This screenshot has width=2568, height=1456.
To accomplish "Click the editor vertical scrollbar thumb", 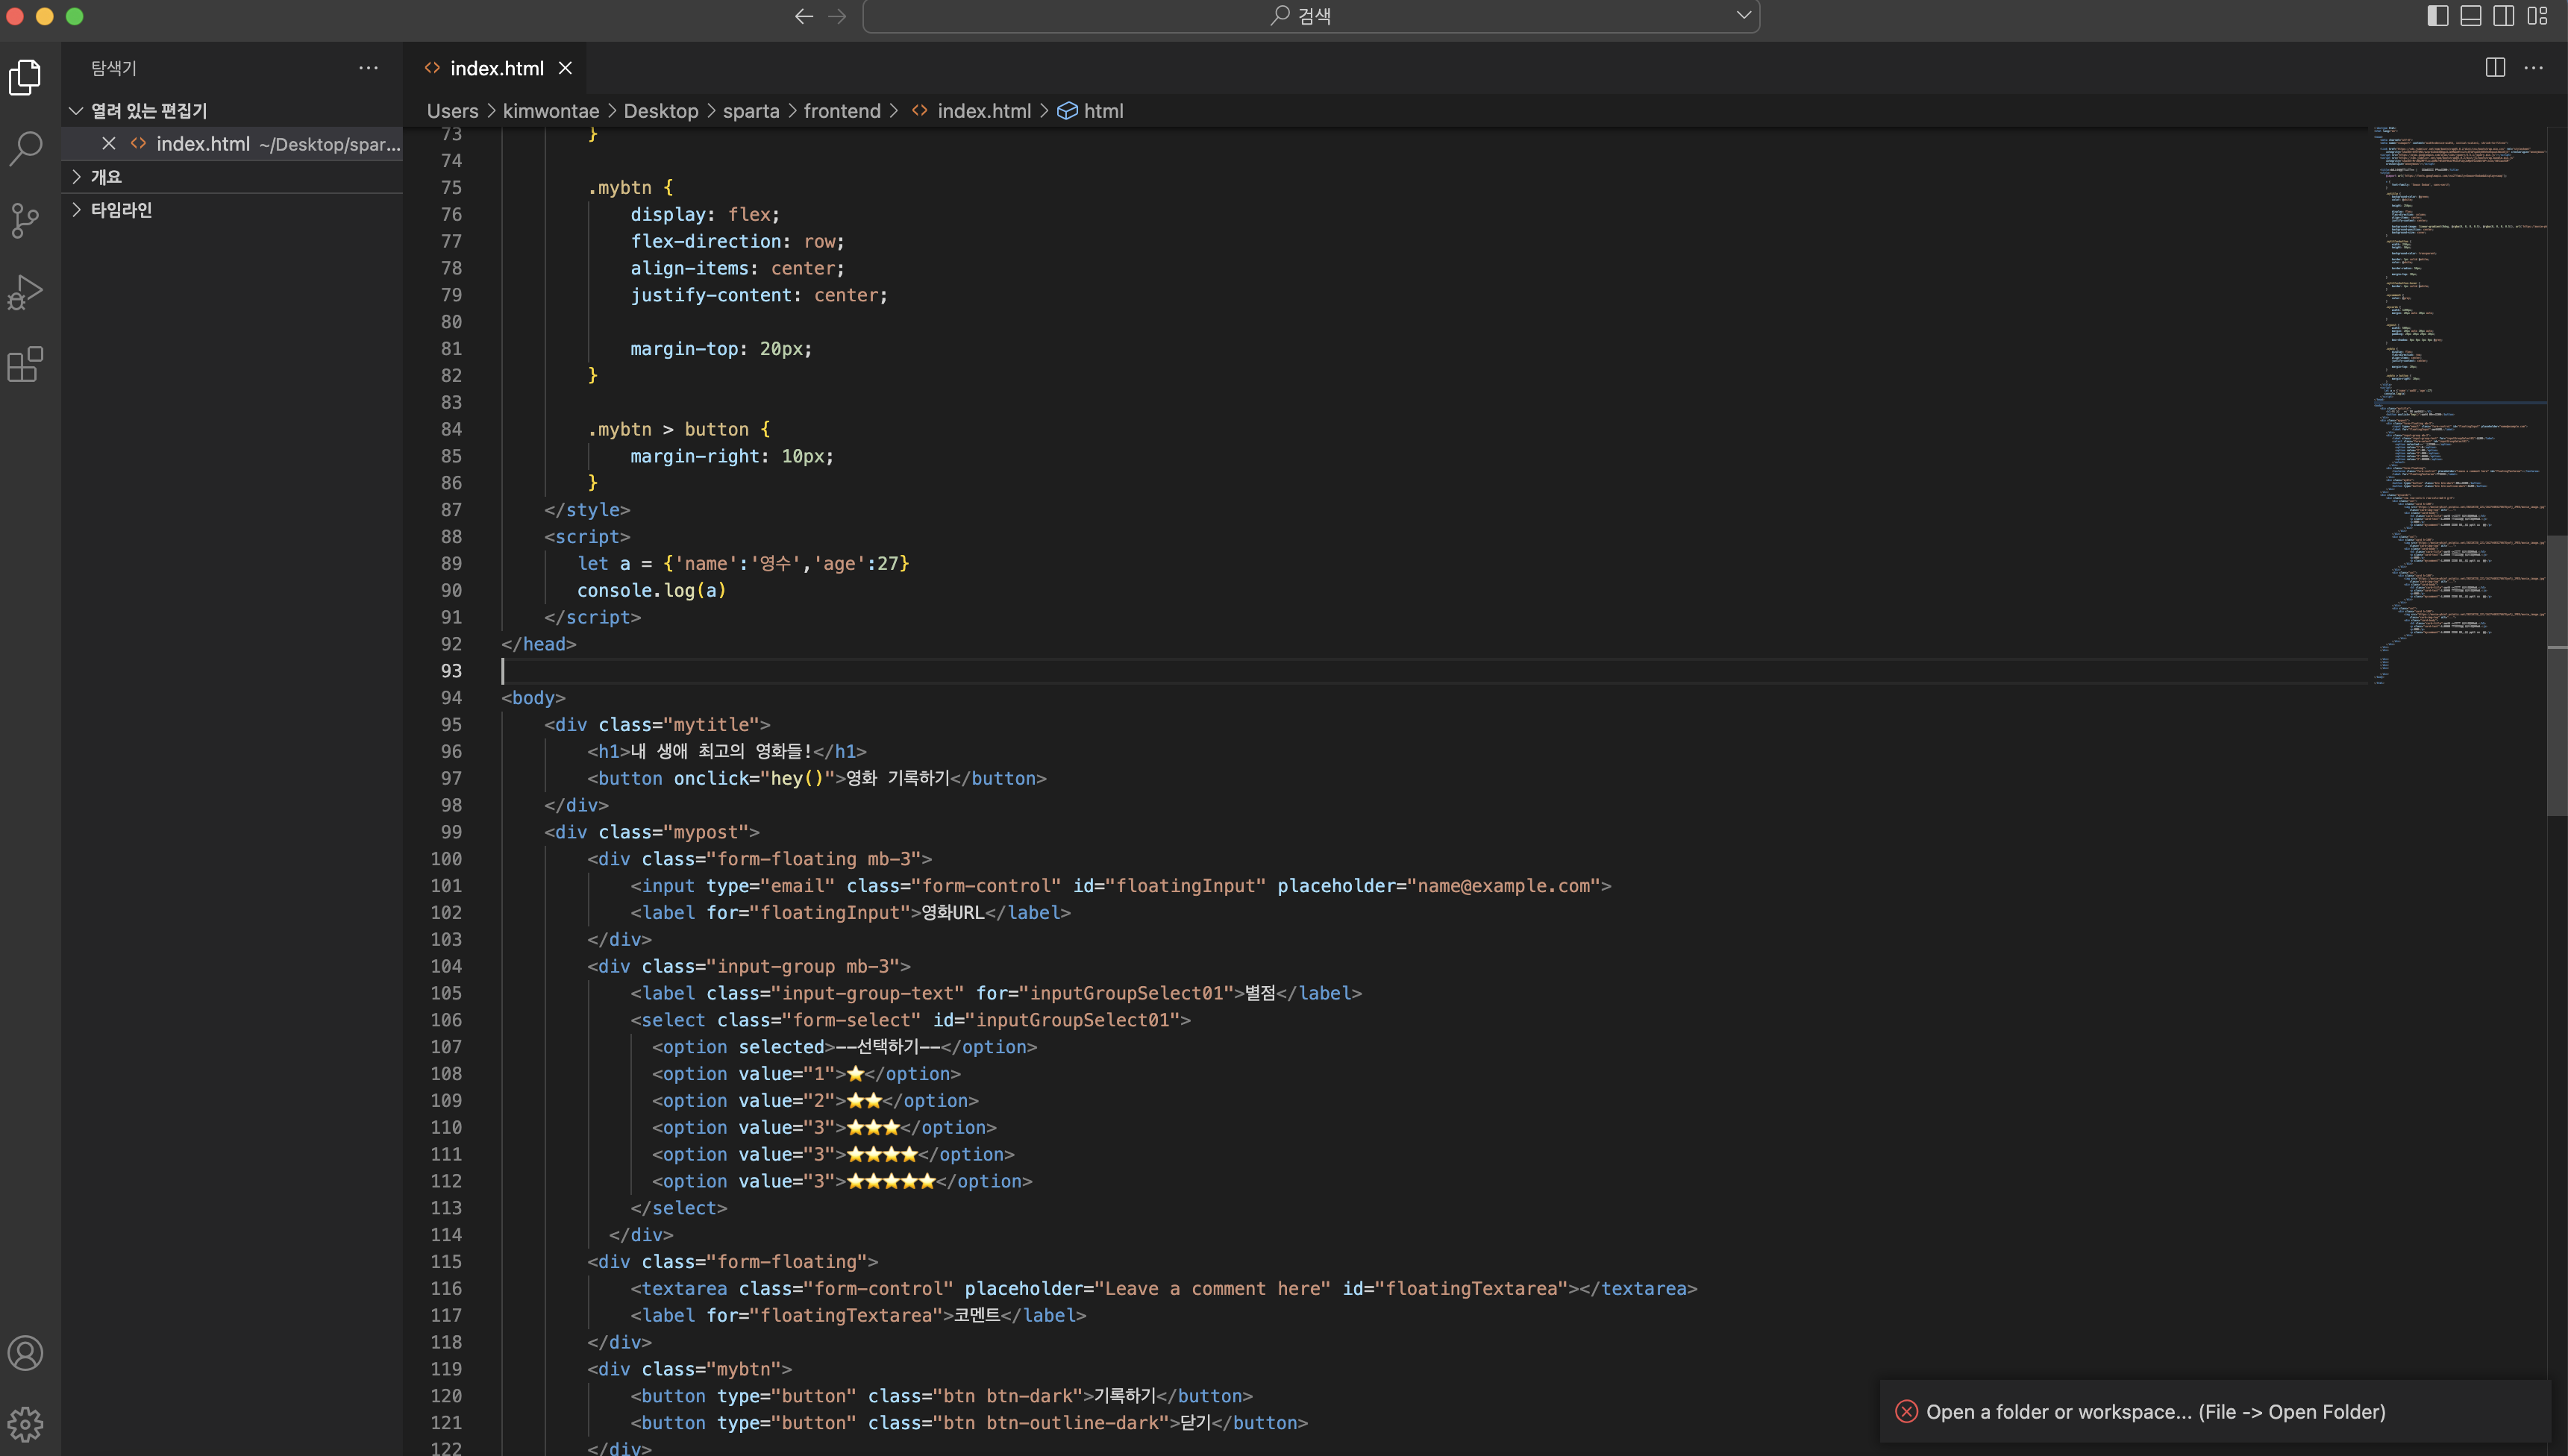I will pos(2557,675).
